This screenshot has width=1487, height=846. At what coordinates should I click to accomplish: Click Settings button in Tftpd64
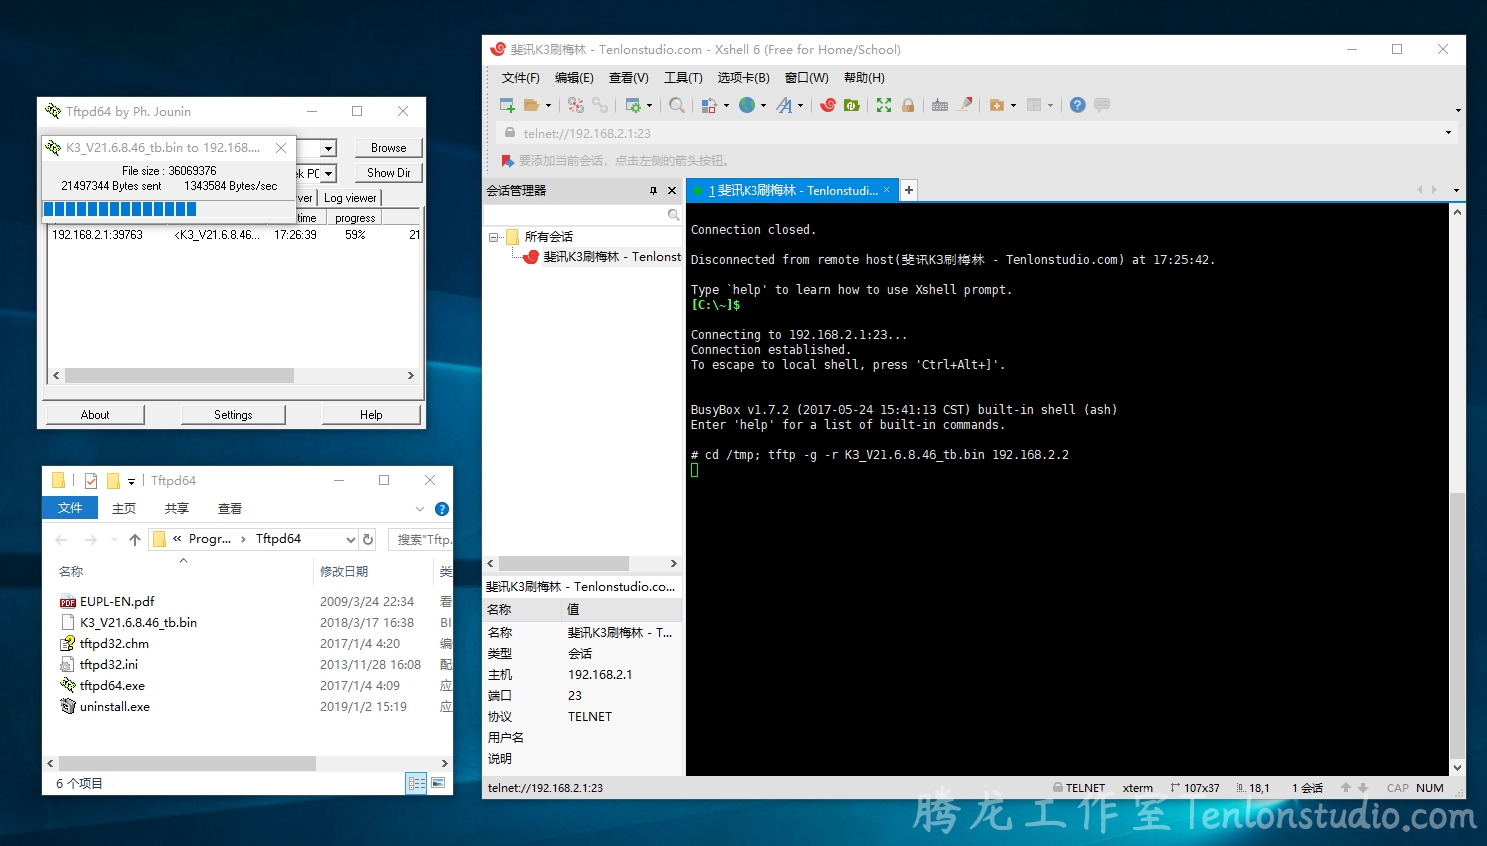233,415
